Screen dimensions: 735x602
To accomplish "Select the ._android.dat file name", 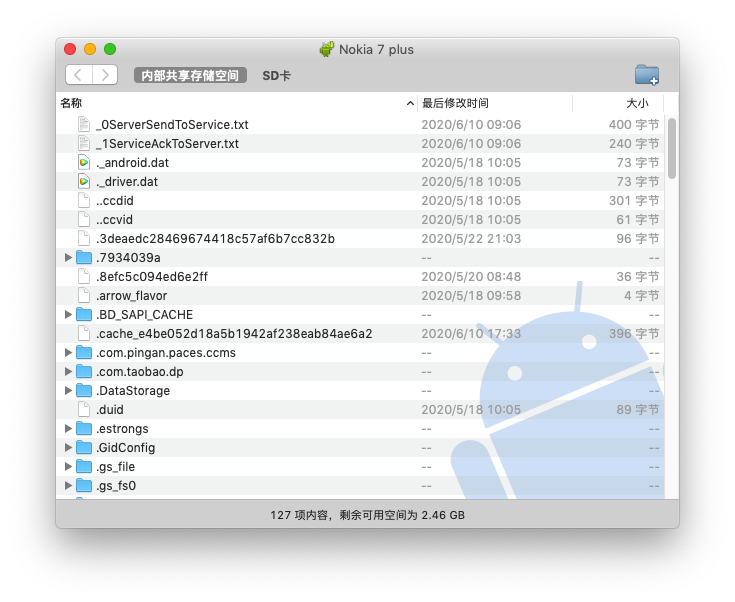I will [x=132, y=163].
